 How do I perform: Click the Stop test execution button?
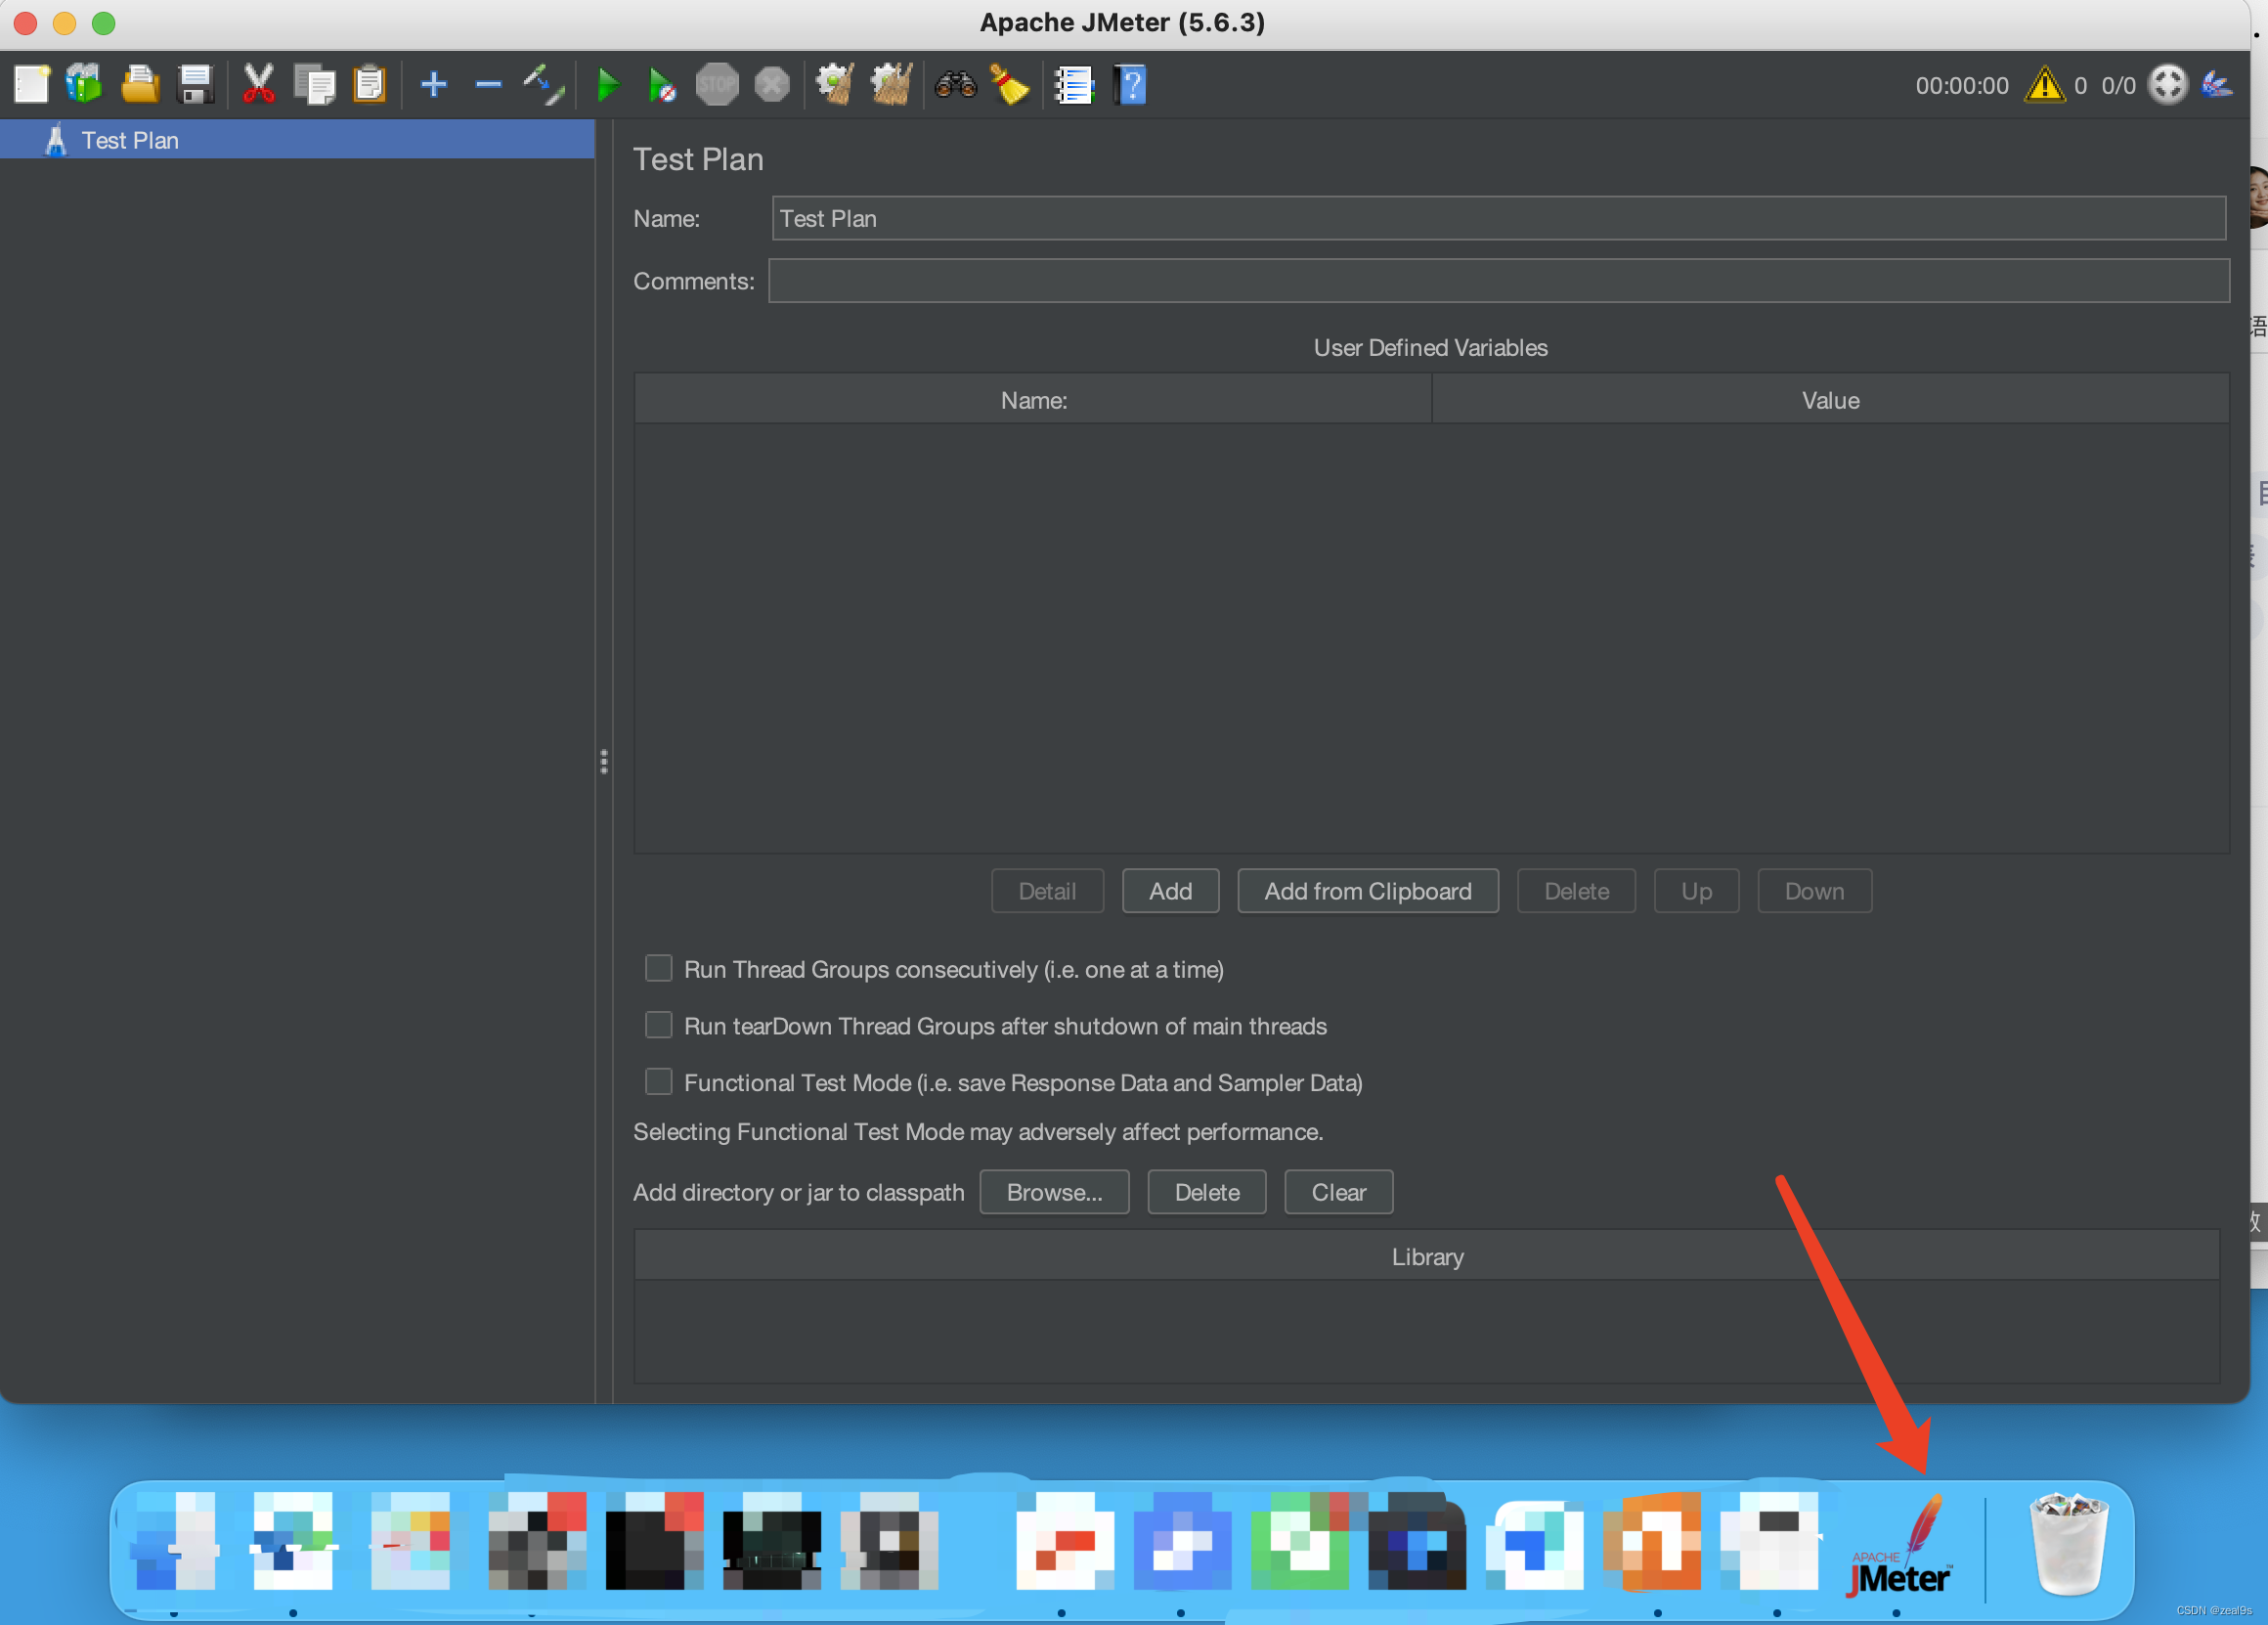(716, 83)
